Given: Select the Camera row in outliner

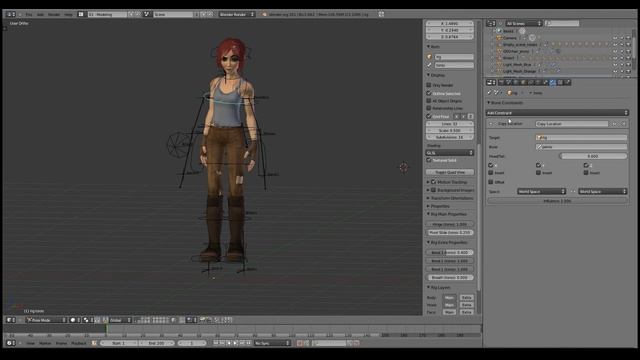Looking at the screenshot, I should [x=510, y=38].
